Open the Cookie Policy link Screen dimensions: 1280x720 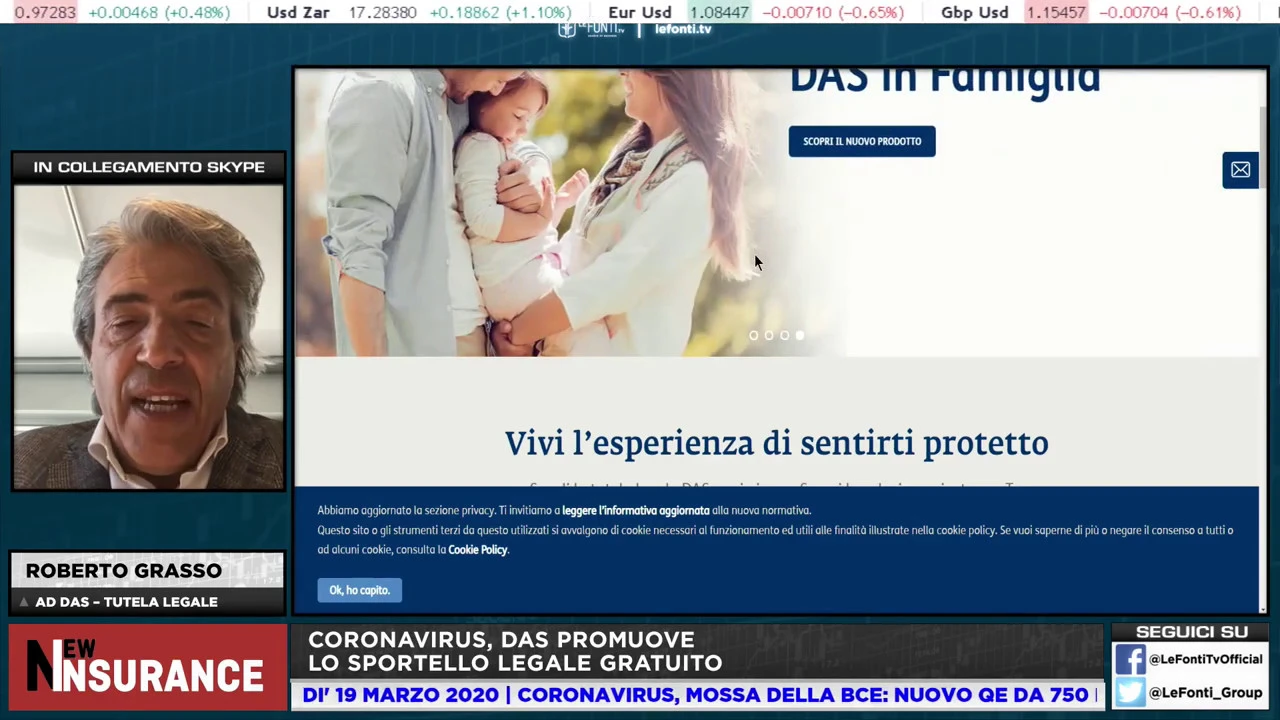click(x=478, y=550)
